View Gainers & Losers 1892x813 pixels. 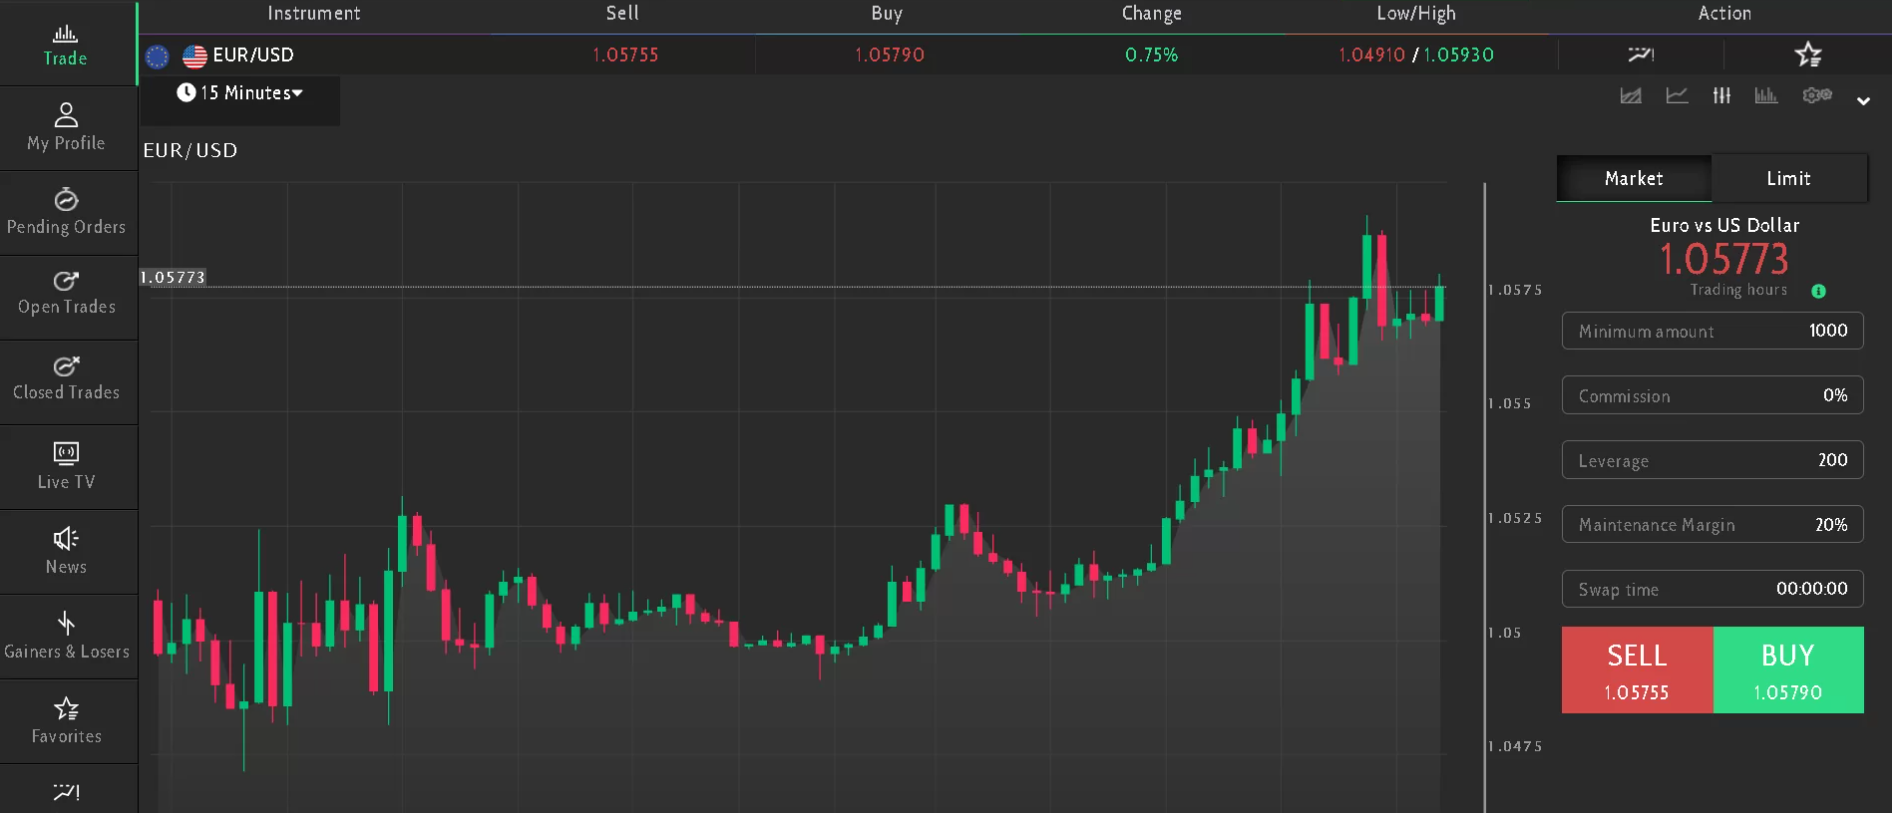coord(66,637)
